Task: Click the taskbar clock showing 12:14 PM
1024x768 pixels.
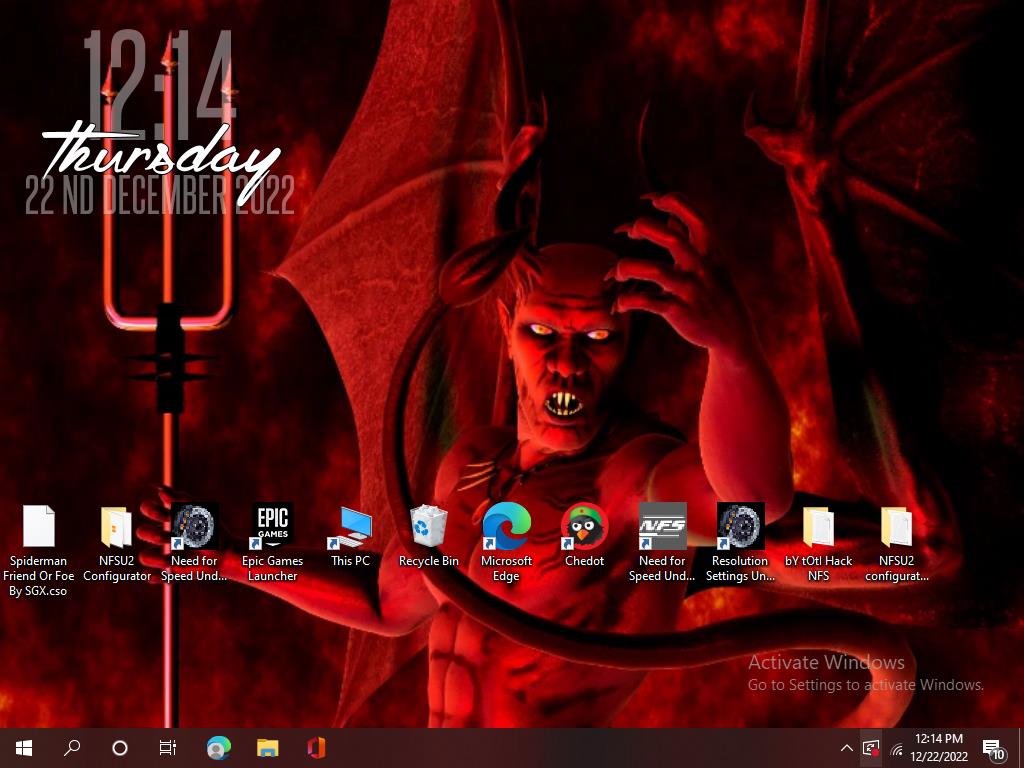Action: (937, 748)
